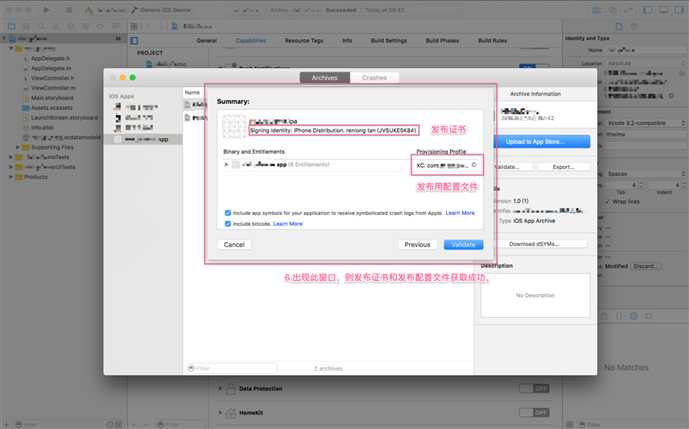Open Learn More link for app symbols
The width and height of the screenshot is (689, 429).
[x=460, y=213]
